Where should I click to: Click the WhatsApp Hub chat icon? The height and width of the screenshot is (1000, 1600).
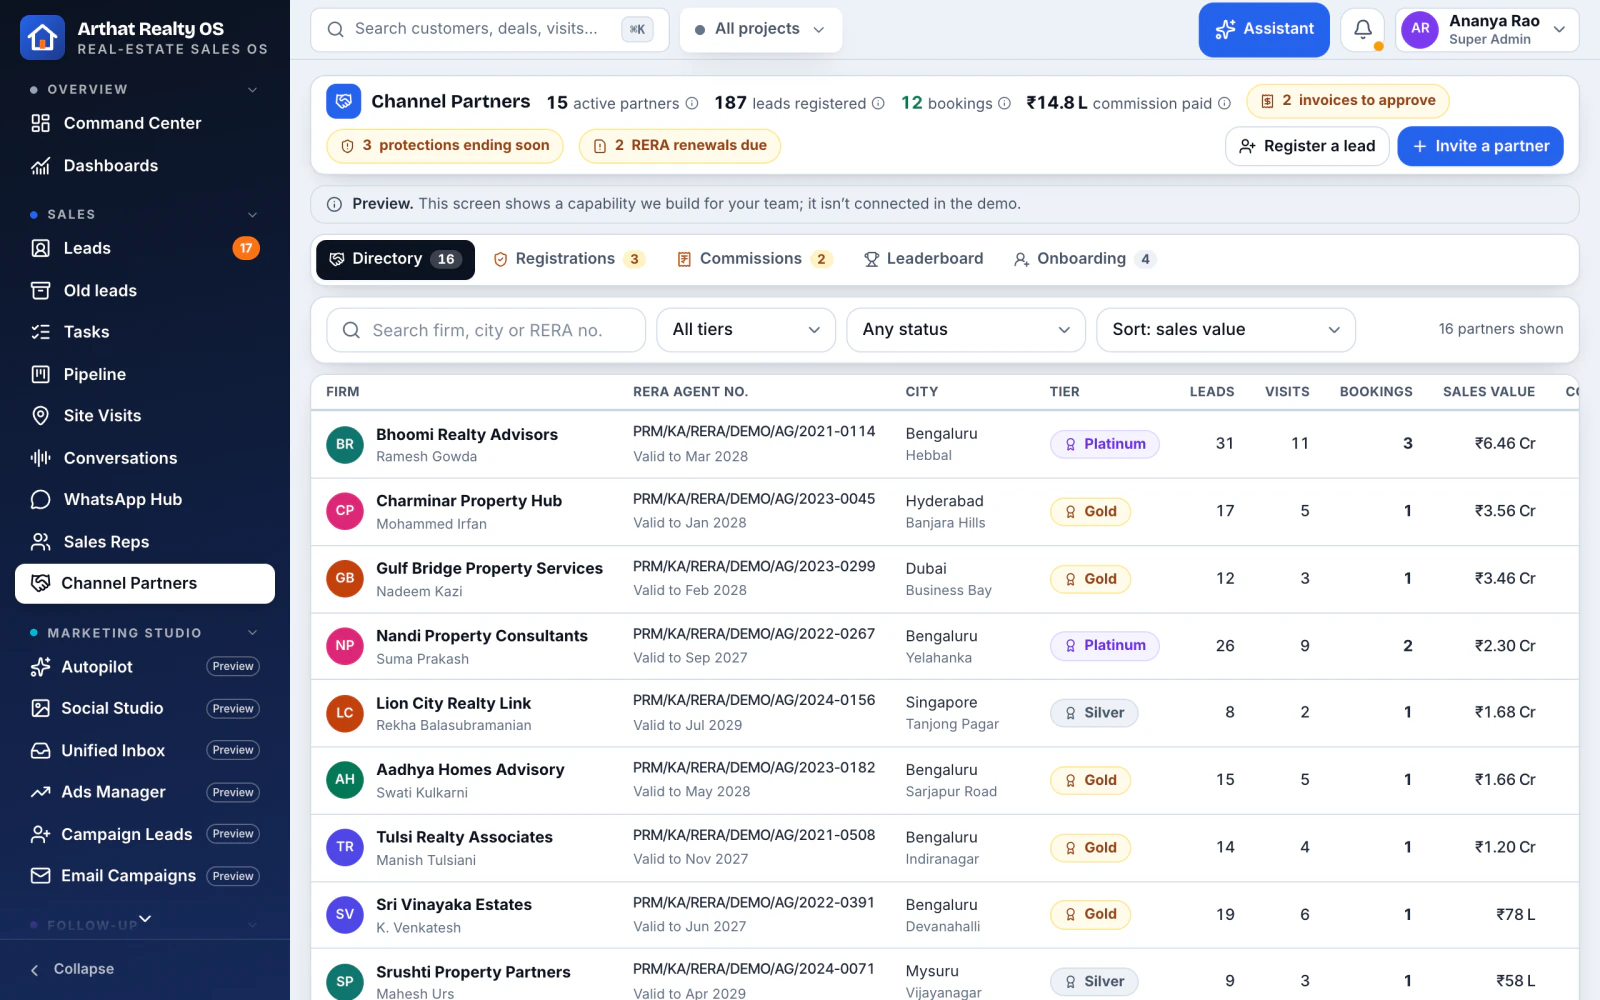point(40,499)
